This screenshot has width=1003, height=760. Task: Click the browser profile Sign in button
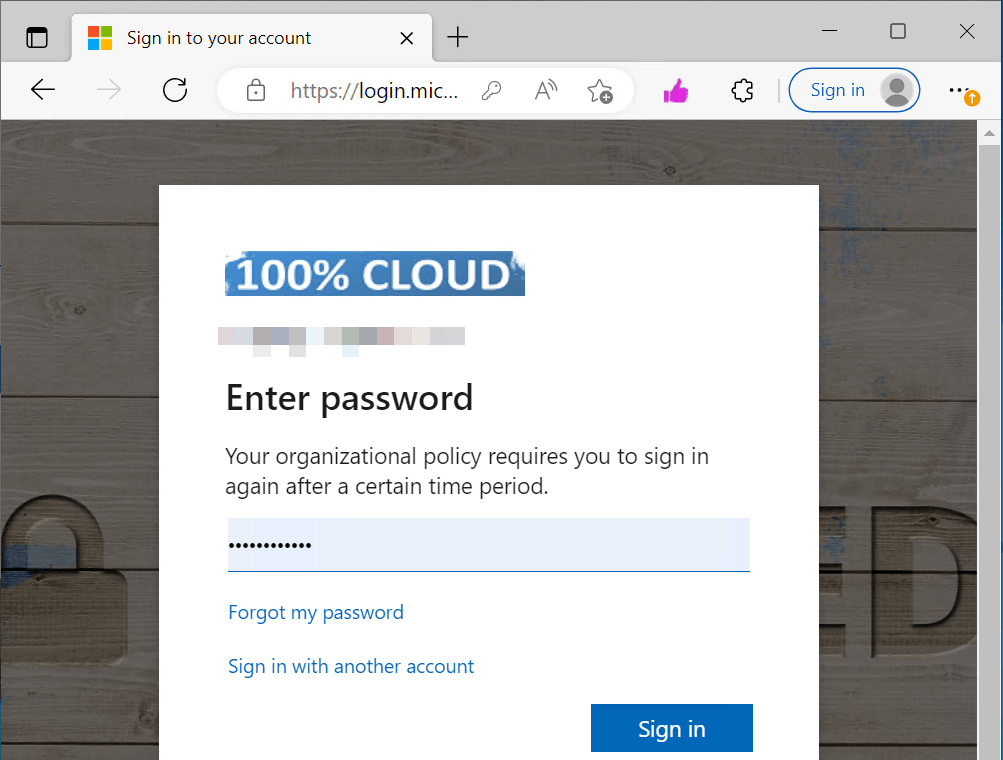(853, 91)
